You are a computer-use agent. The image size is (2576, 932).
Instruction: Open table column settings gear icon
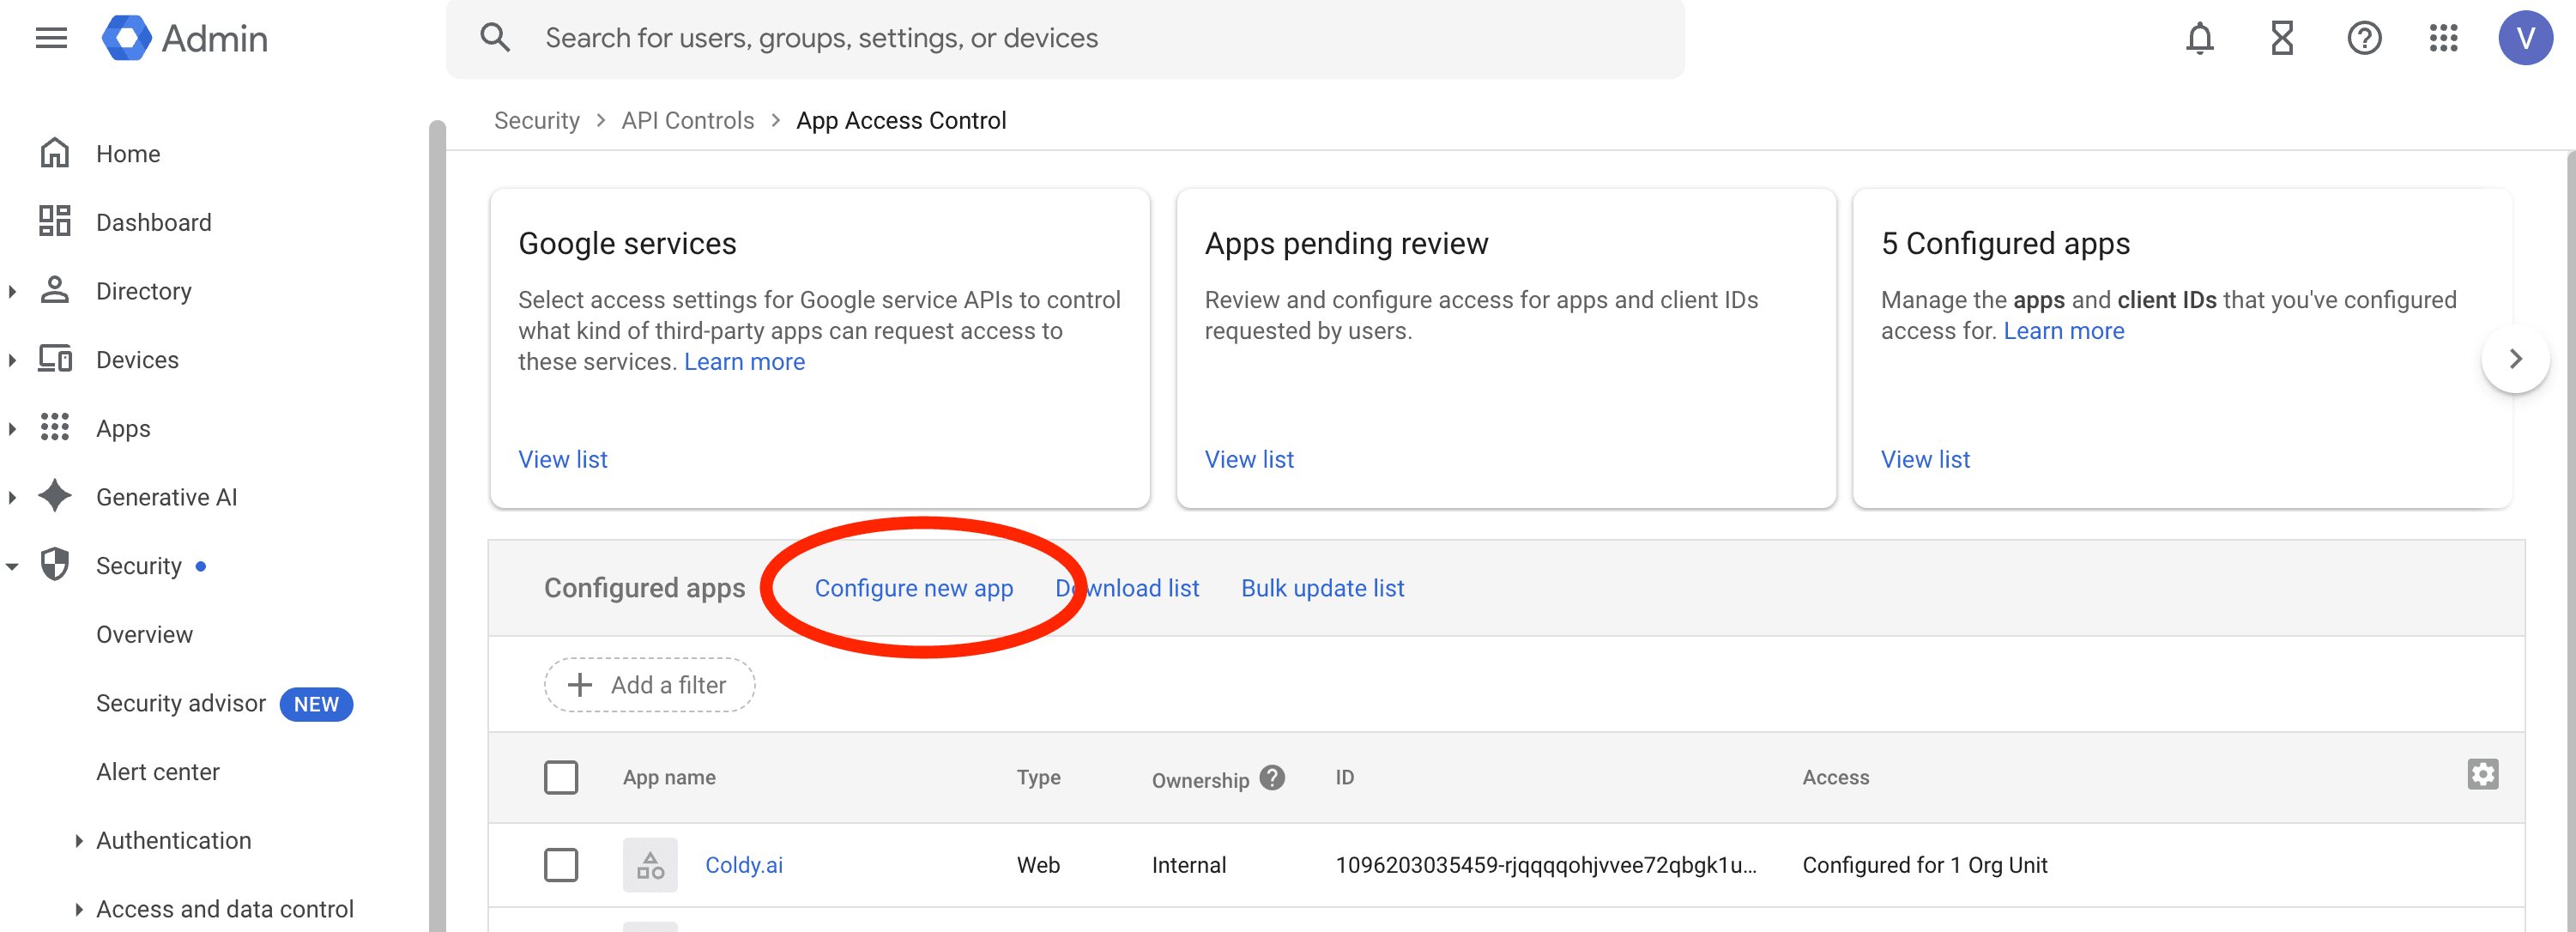[2482, 775]
